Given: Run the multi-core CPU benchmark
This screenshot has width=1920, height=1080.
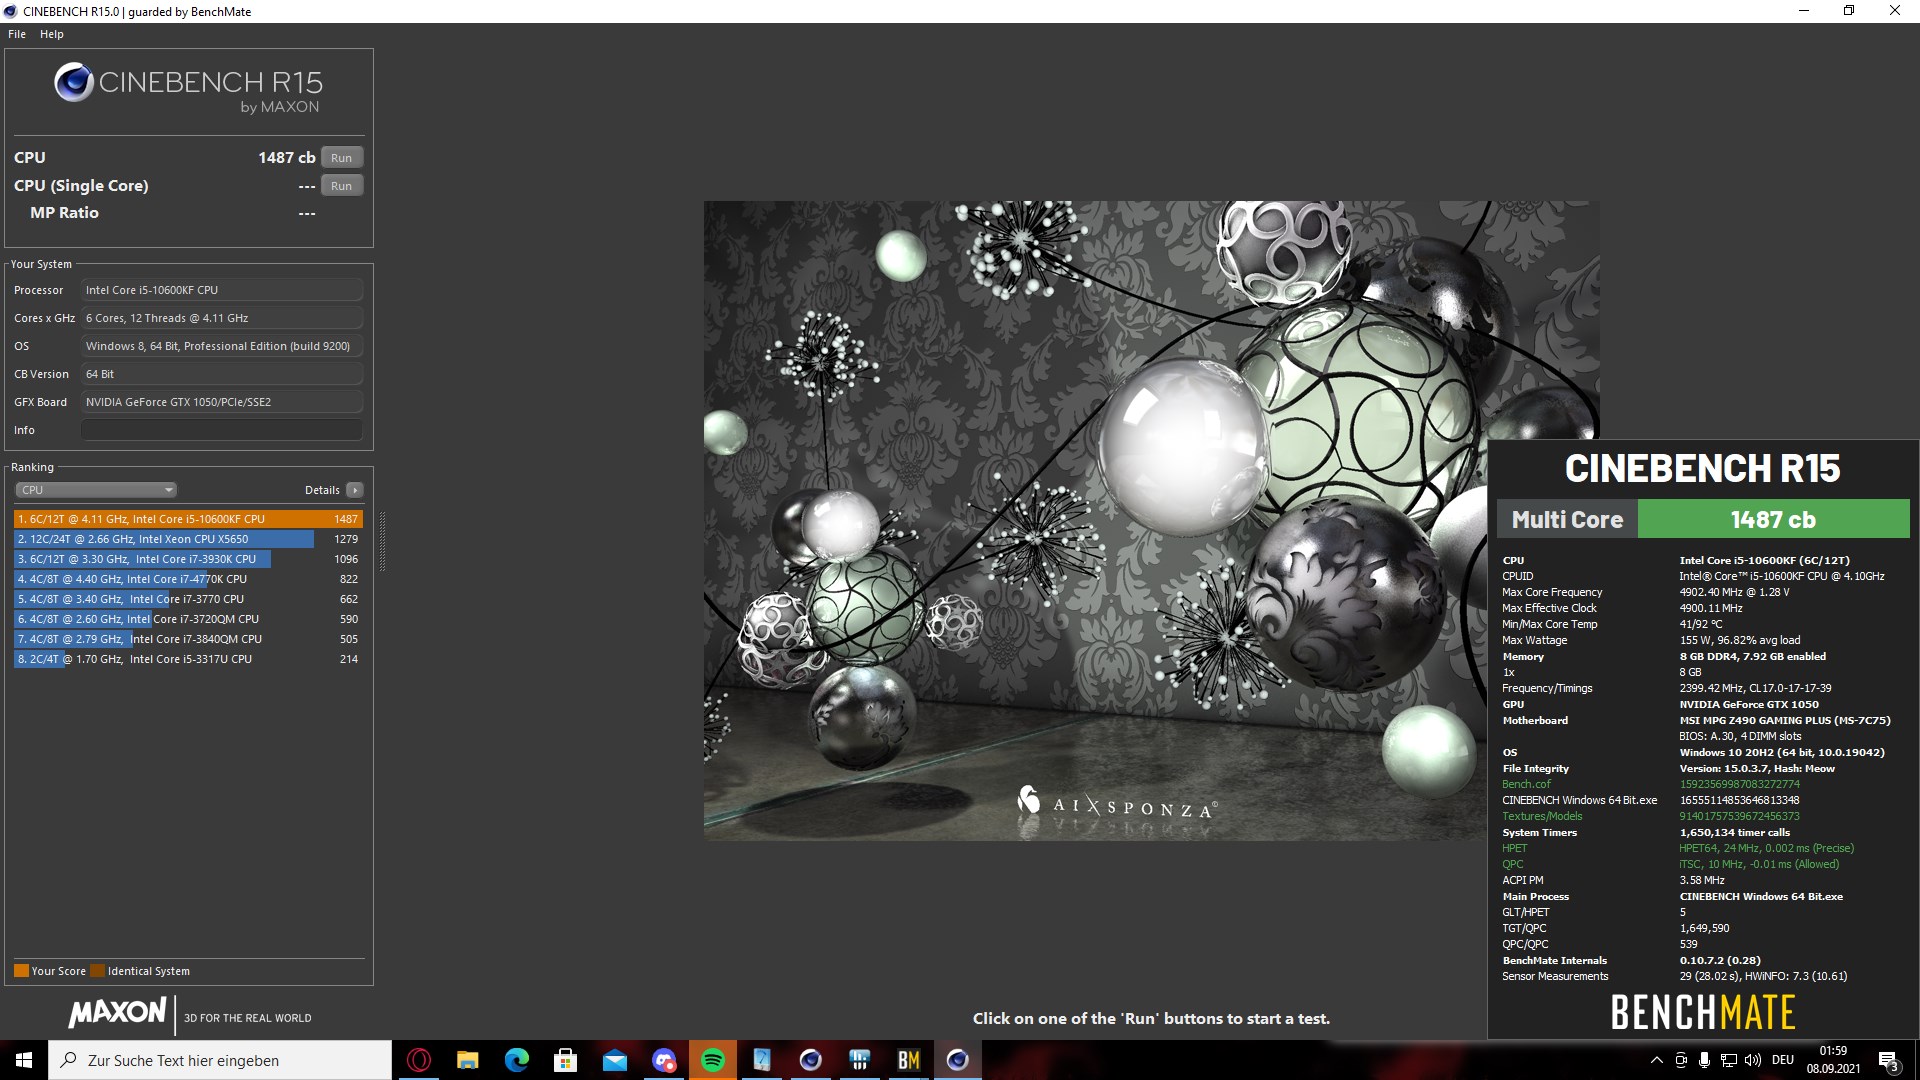Looking at the screenshot, I should click(342, 158).
